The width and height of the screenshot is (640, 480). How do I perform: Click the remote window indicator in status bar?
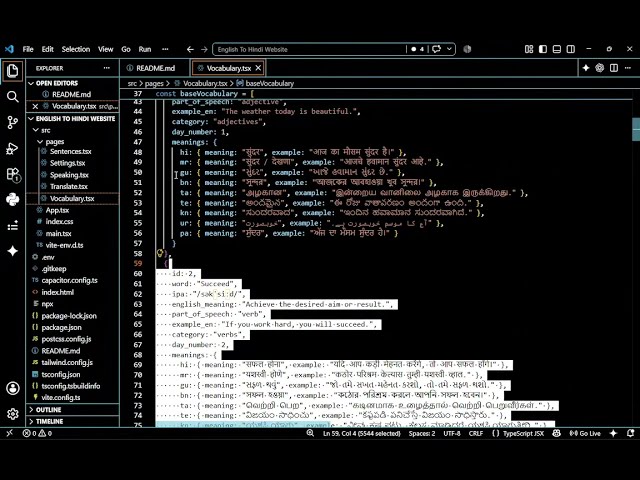(10, 433)
